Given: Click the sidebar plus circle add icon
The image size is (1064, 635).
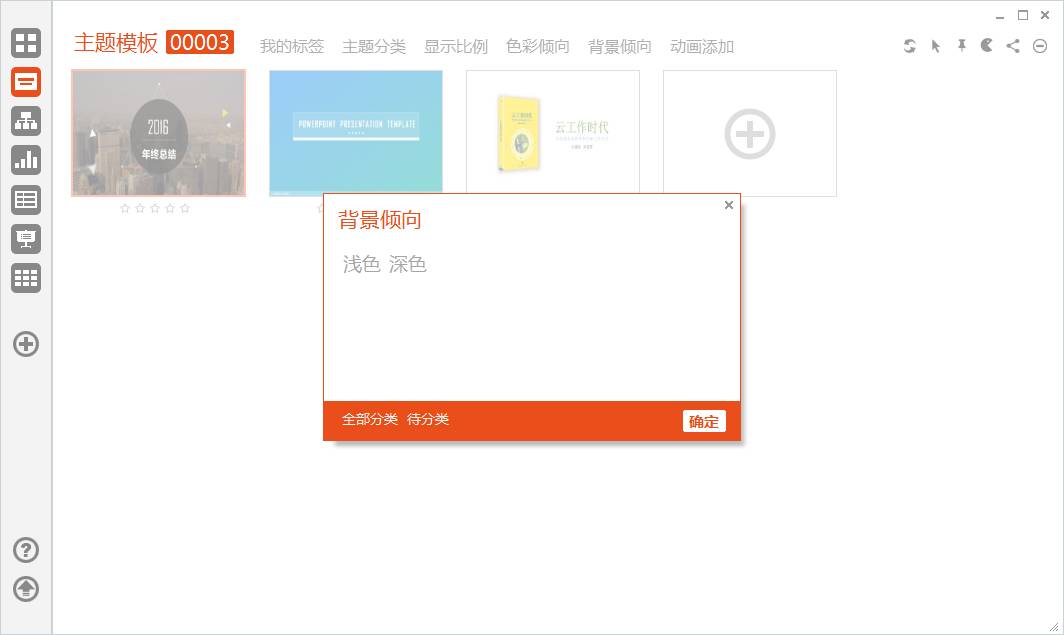Looking at the screenshot, I should point(26,344).
